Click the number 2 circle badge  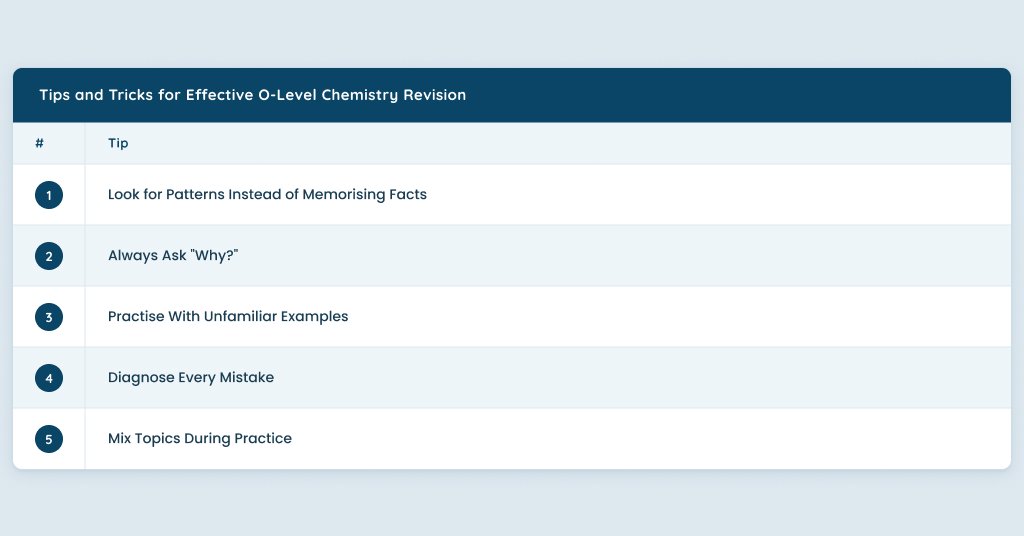[x=49, y=256]
